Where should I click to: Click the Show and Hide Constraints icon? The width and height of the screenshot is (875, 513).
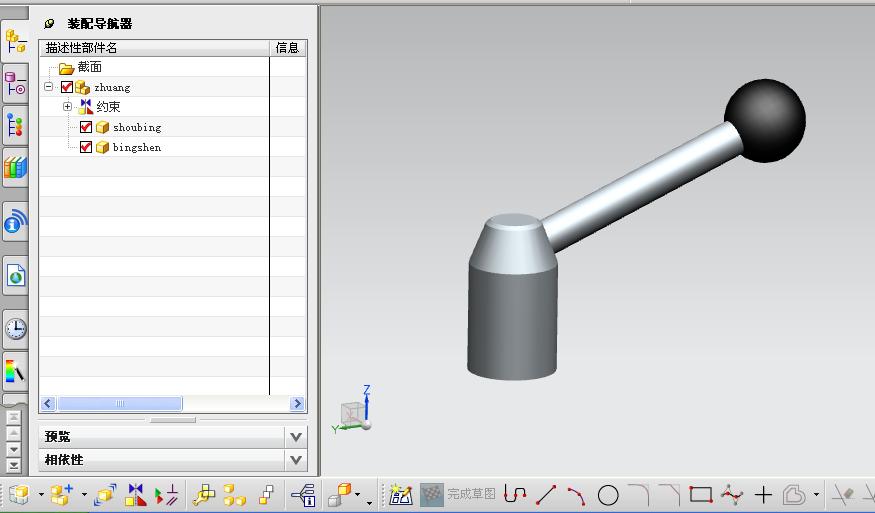(166, 495)
